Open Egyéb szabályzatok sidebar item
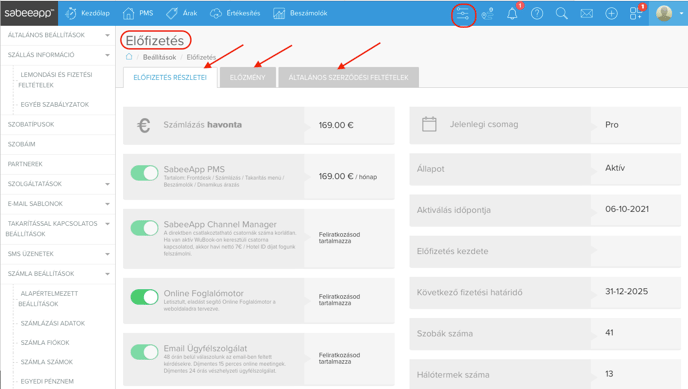 pyautogui.click(x=55, y=104)
